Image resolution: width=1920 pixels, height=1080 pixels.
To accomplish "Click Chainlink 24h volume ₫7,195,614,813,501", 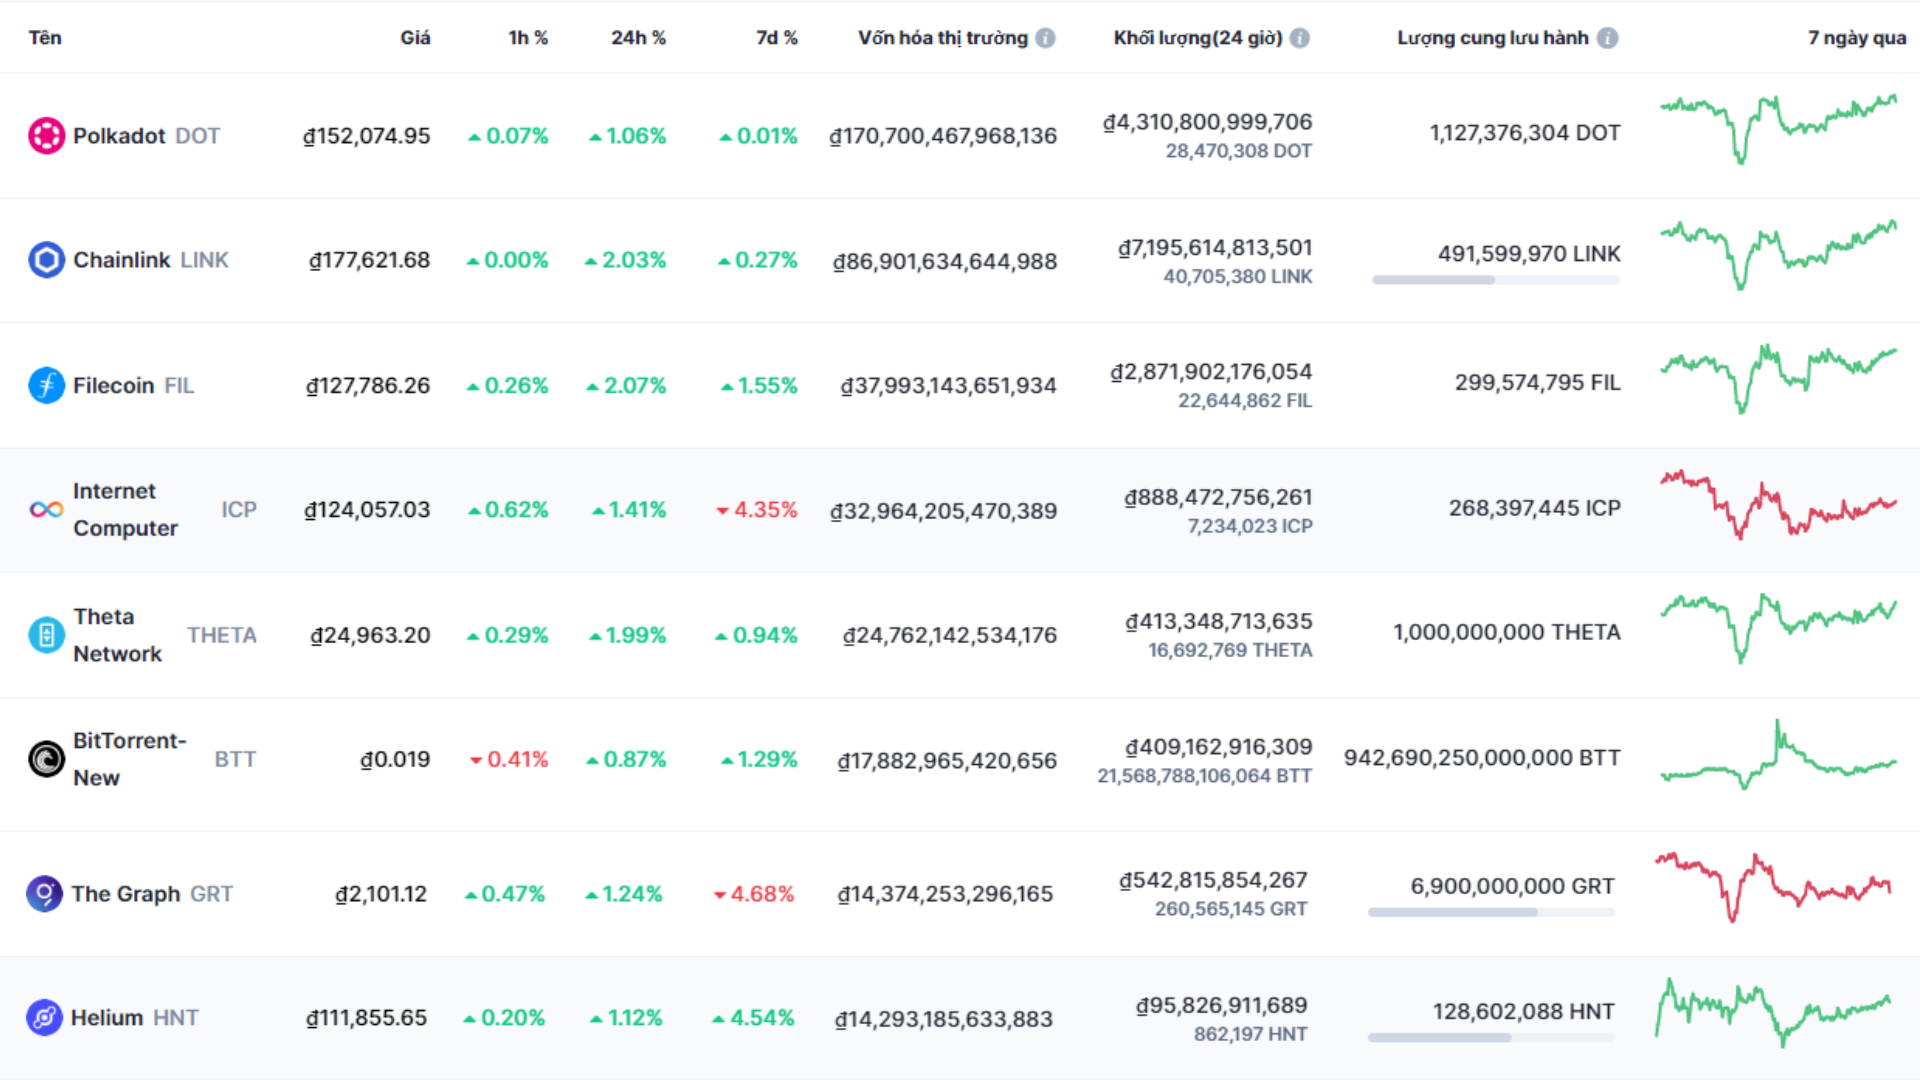I will pyautogui.click(x=1215, y=247).
